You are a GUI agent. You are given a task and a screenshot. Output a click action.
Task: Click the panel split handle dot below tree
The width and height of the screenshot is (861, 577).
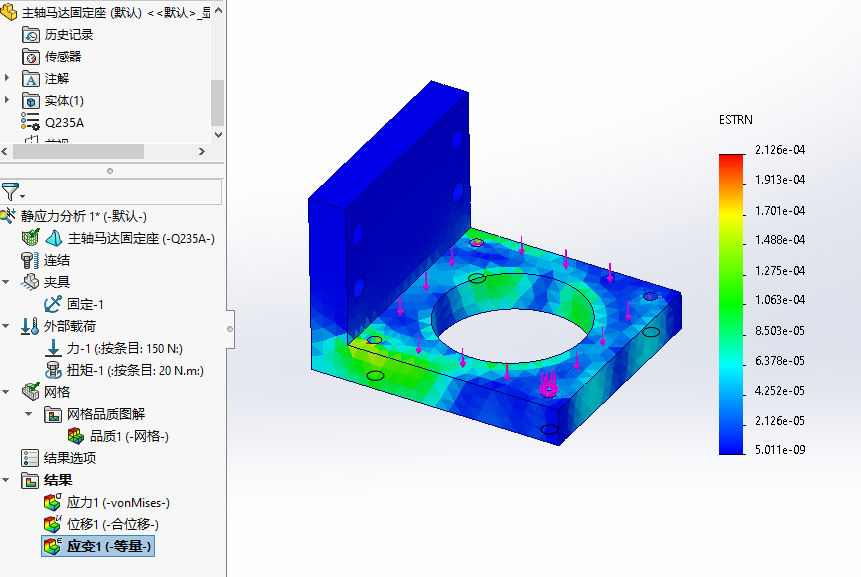click(x=110, y=171)
